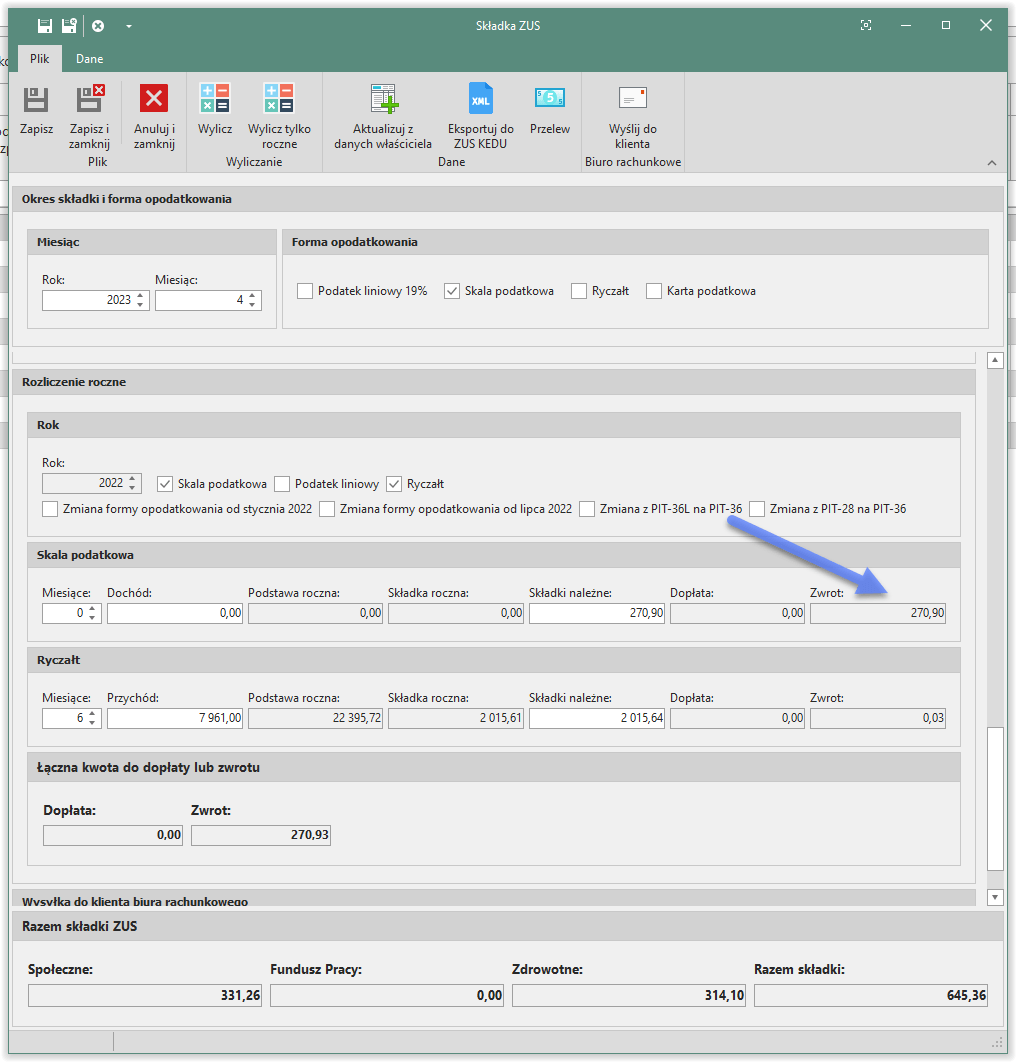Click the Dochód field in Skala podatkowa

[174, 613]
